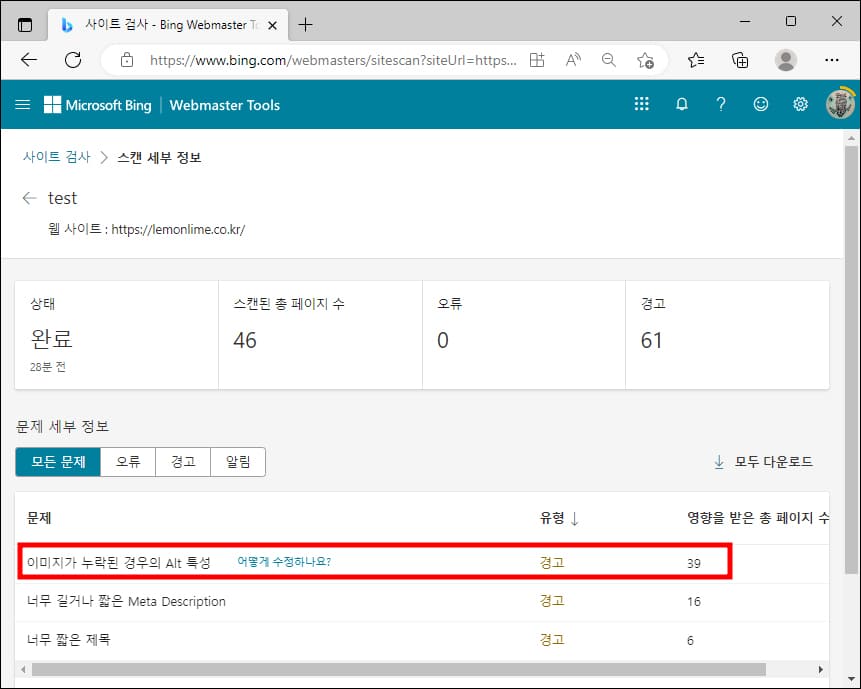This screenshot has height=689, width=861.
Task: Open Edge Collections icon in the toolbar
Action: (739, 60)
